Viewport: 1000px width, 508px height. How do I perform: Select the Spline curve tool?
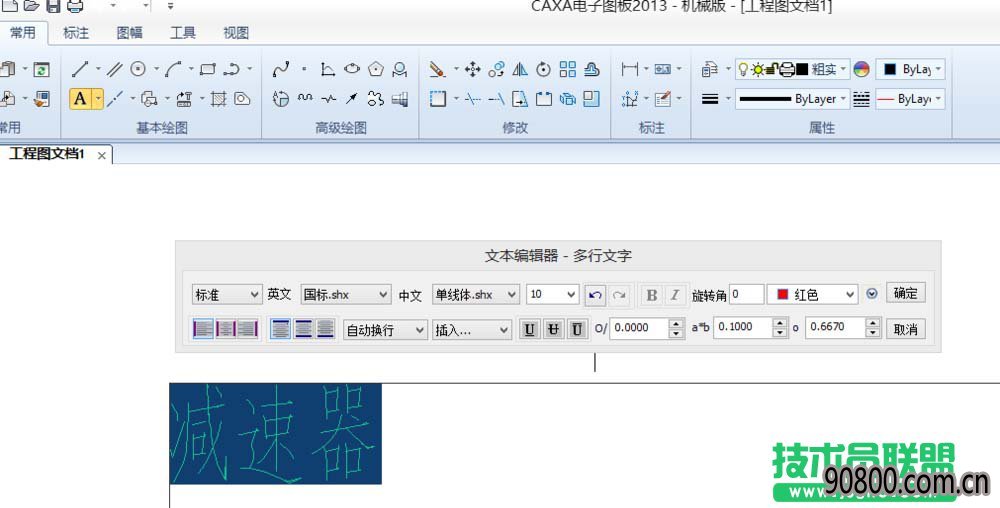pos(281,69)
